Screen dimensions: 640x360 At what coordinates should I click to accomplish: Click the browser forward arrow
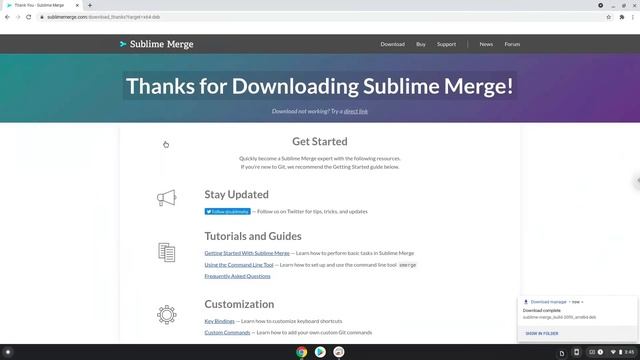pyautogui.click(x=18, y=17)
